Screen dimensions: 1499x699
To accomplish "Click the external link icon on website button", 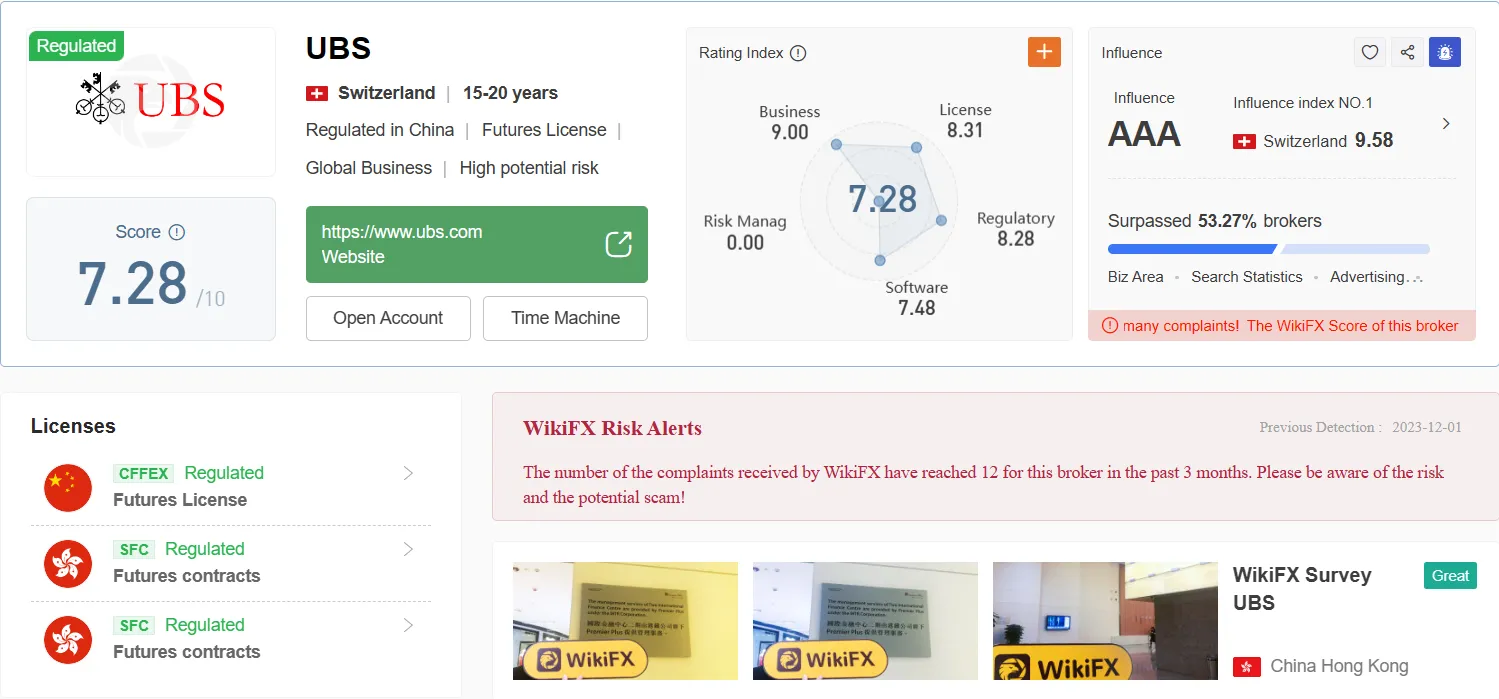I will click(619, 244).
